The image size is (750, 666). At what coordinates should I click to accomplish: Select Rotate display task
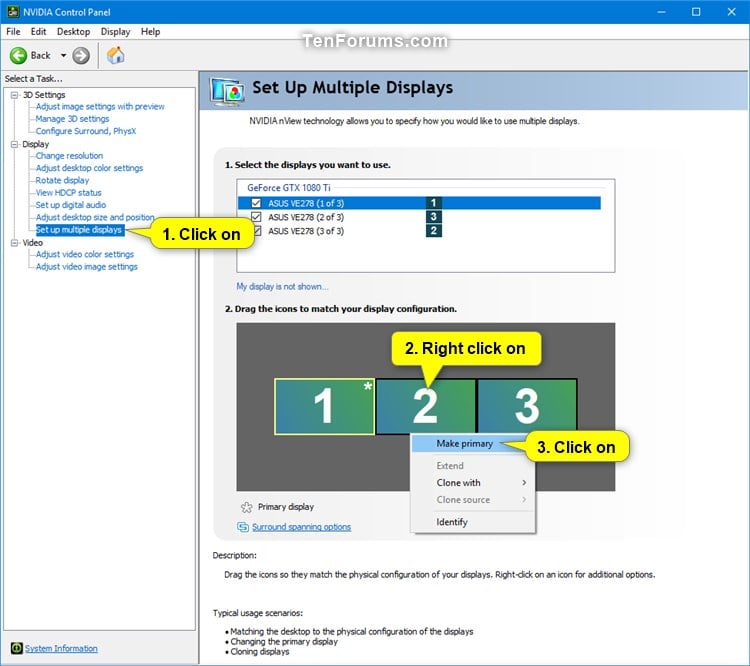point(62,180)
